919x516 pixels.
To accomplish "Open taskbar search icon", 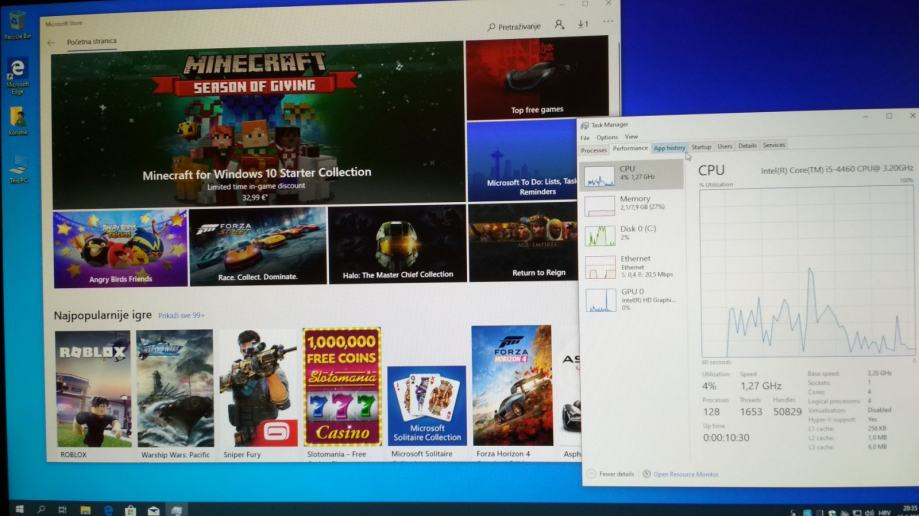I will point(41,510).
